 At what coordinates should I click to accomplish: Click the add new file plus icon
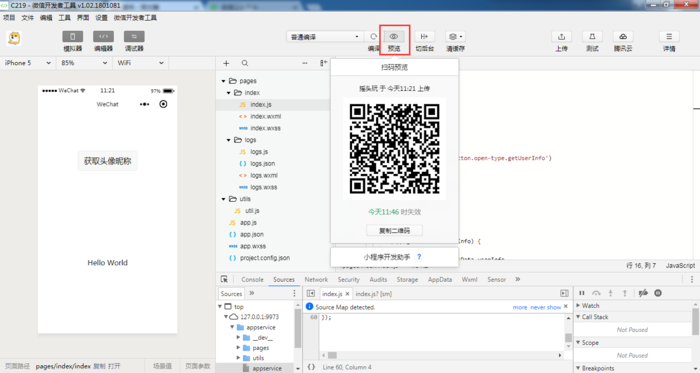[226, 63]
